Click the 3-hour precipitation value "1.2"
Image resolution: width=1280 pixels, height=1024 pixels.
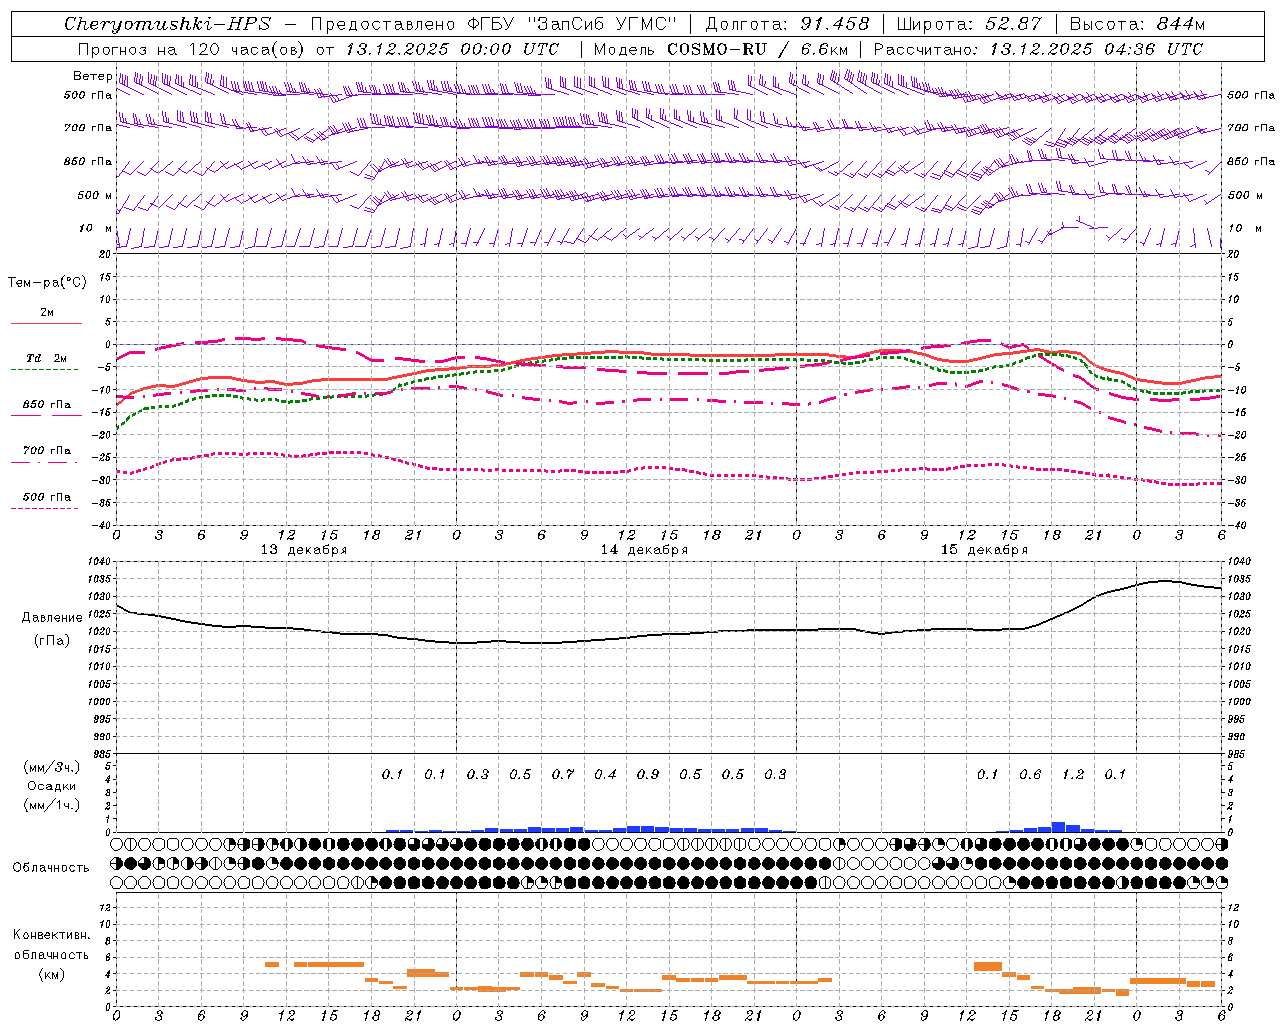tap(1072, 774)
